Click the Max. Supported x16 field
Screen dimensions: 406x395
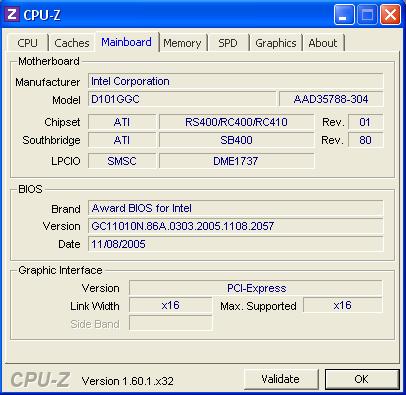tap(343, 305)
